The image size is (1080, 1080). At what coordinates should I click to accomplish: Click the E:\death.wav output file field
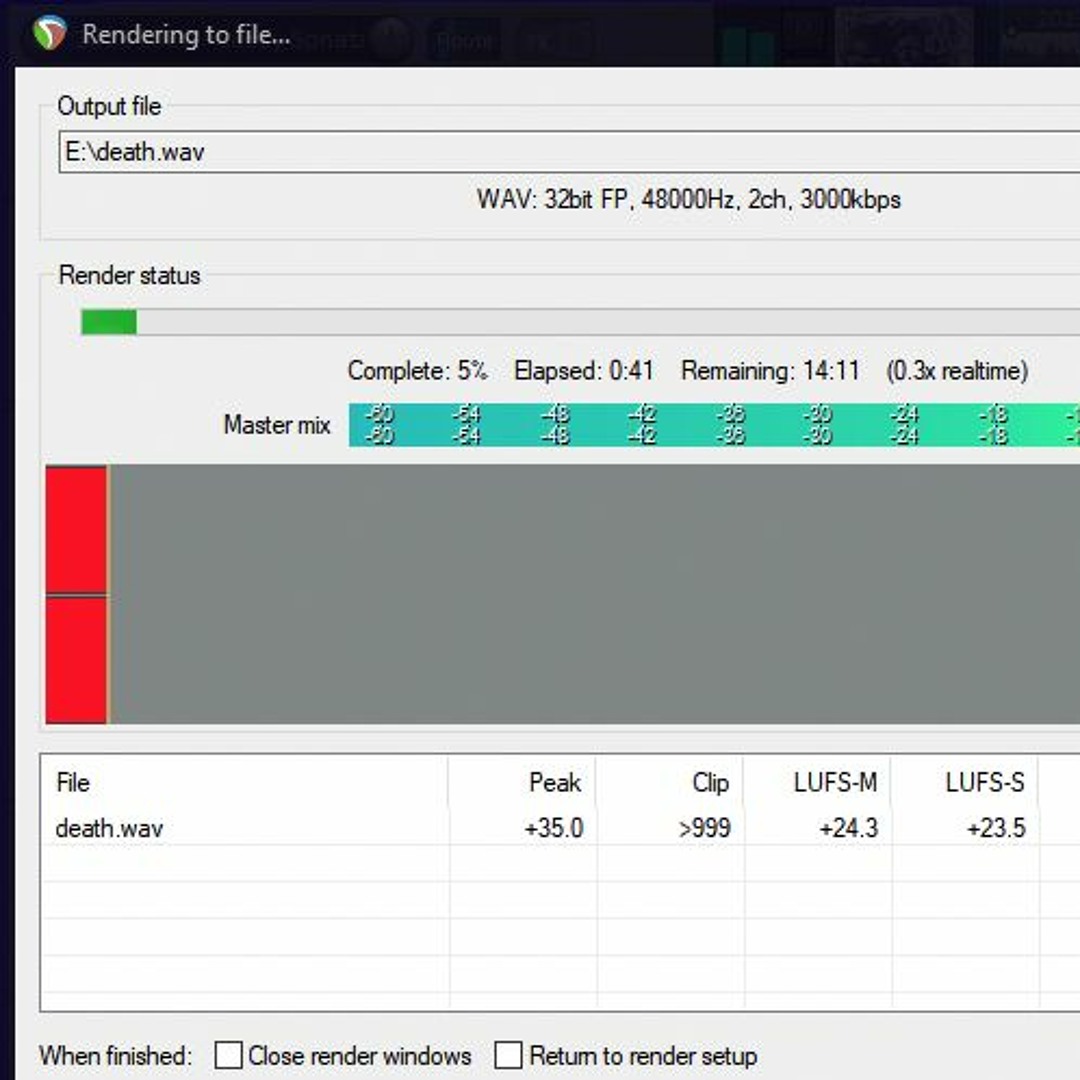[560, 152]
